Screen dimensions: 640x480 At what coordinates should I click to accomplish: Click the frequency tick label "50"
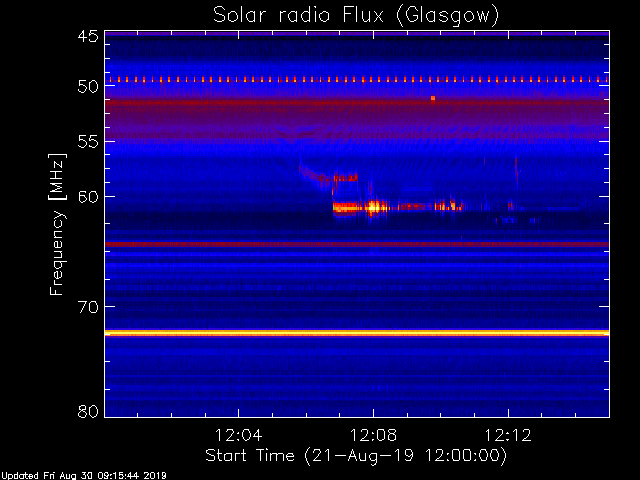tap(88, 86)
